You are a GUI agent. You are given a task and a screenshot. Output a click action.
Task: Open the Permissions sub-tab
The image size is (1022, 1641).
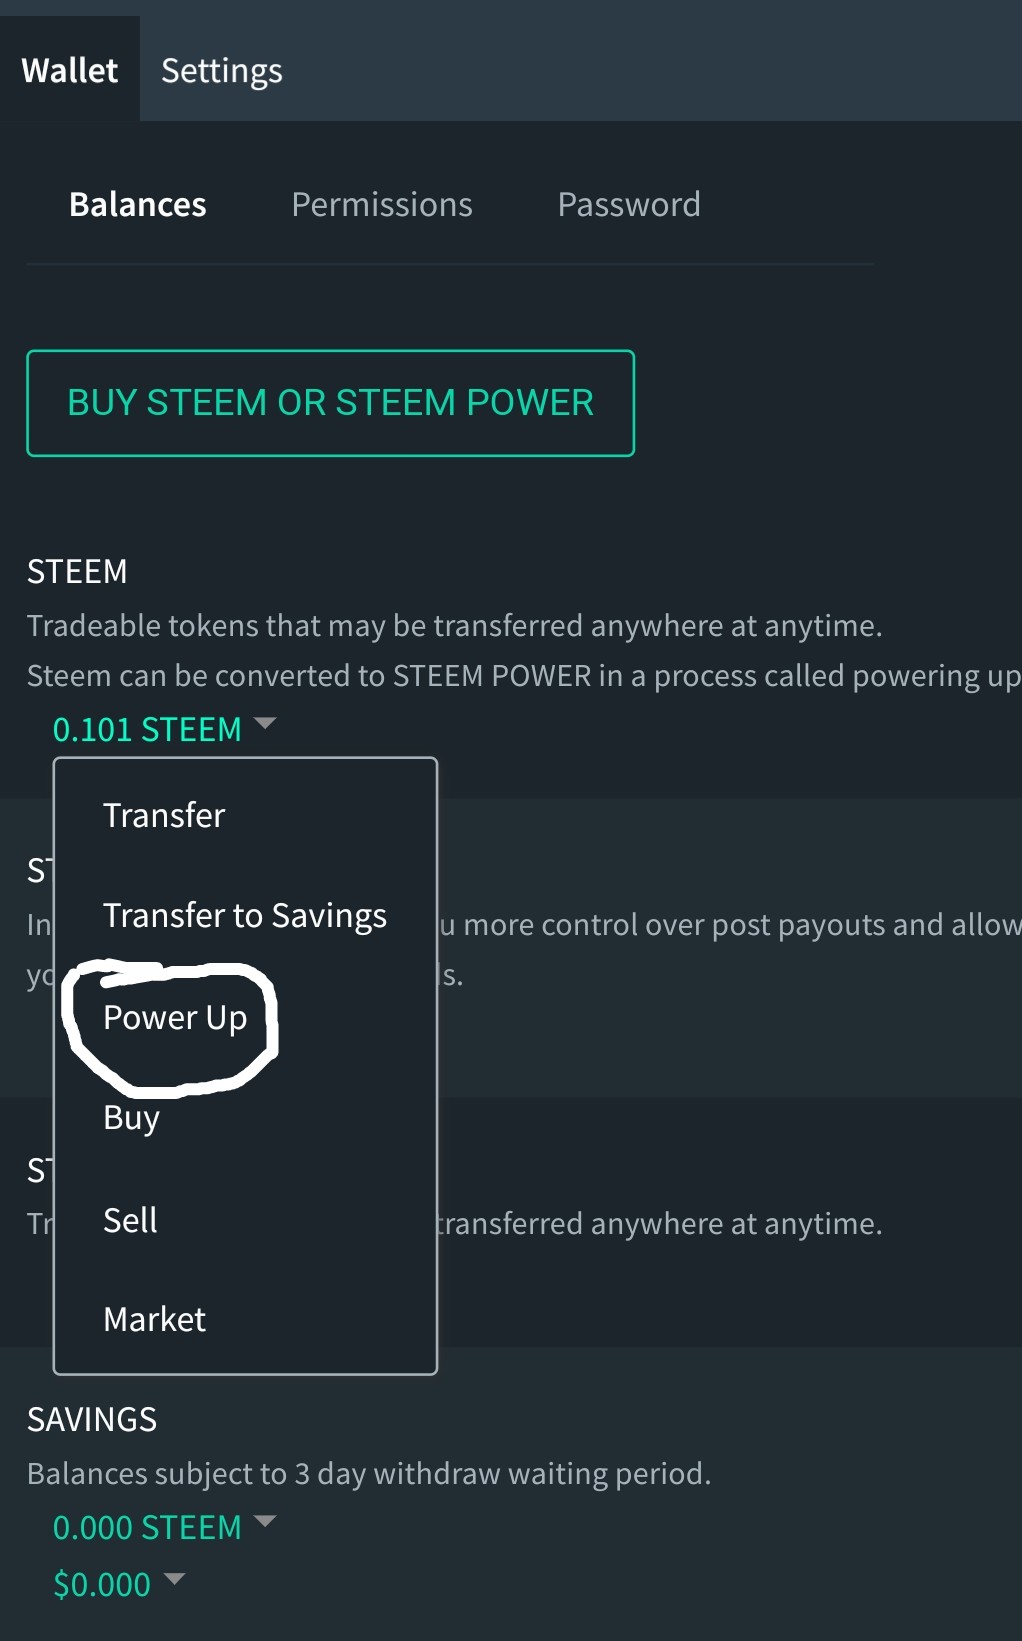click(x=381, y=205)
